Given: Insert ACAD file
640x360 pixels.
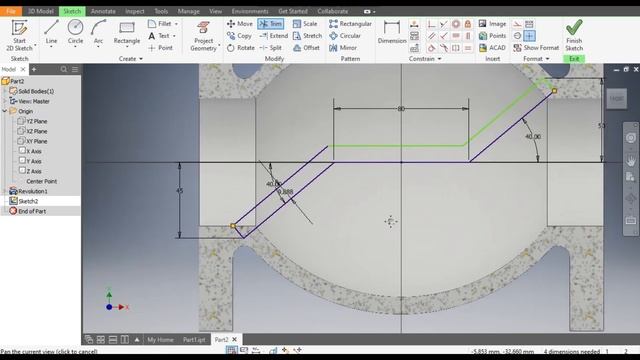Looking at the screenshot, I should tap(492, 48).
